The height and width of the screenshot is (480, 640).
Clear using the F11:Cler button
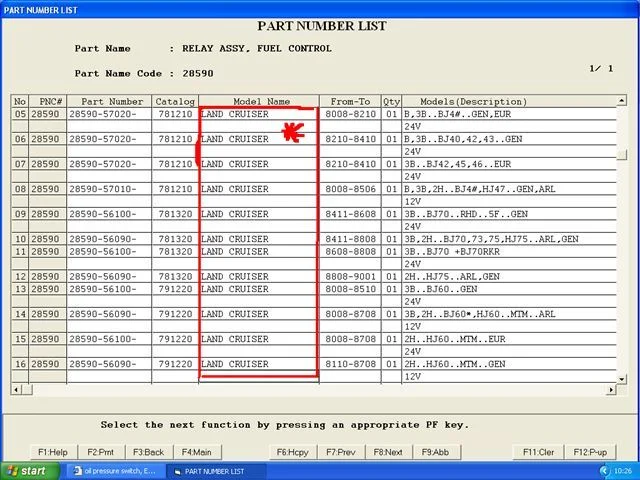coord(538,452)
